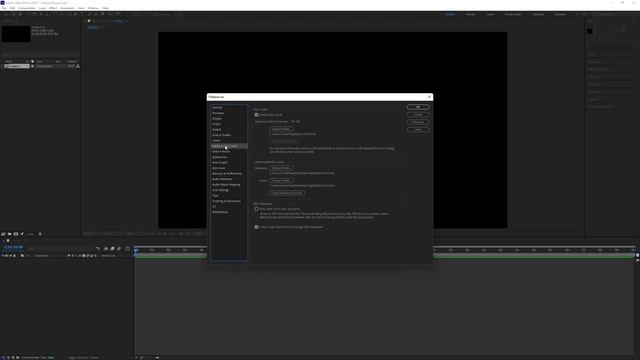Open the File menu

(x=4, y=8)
